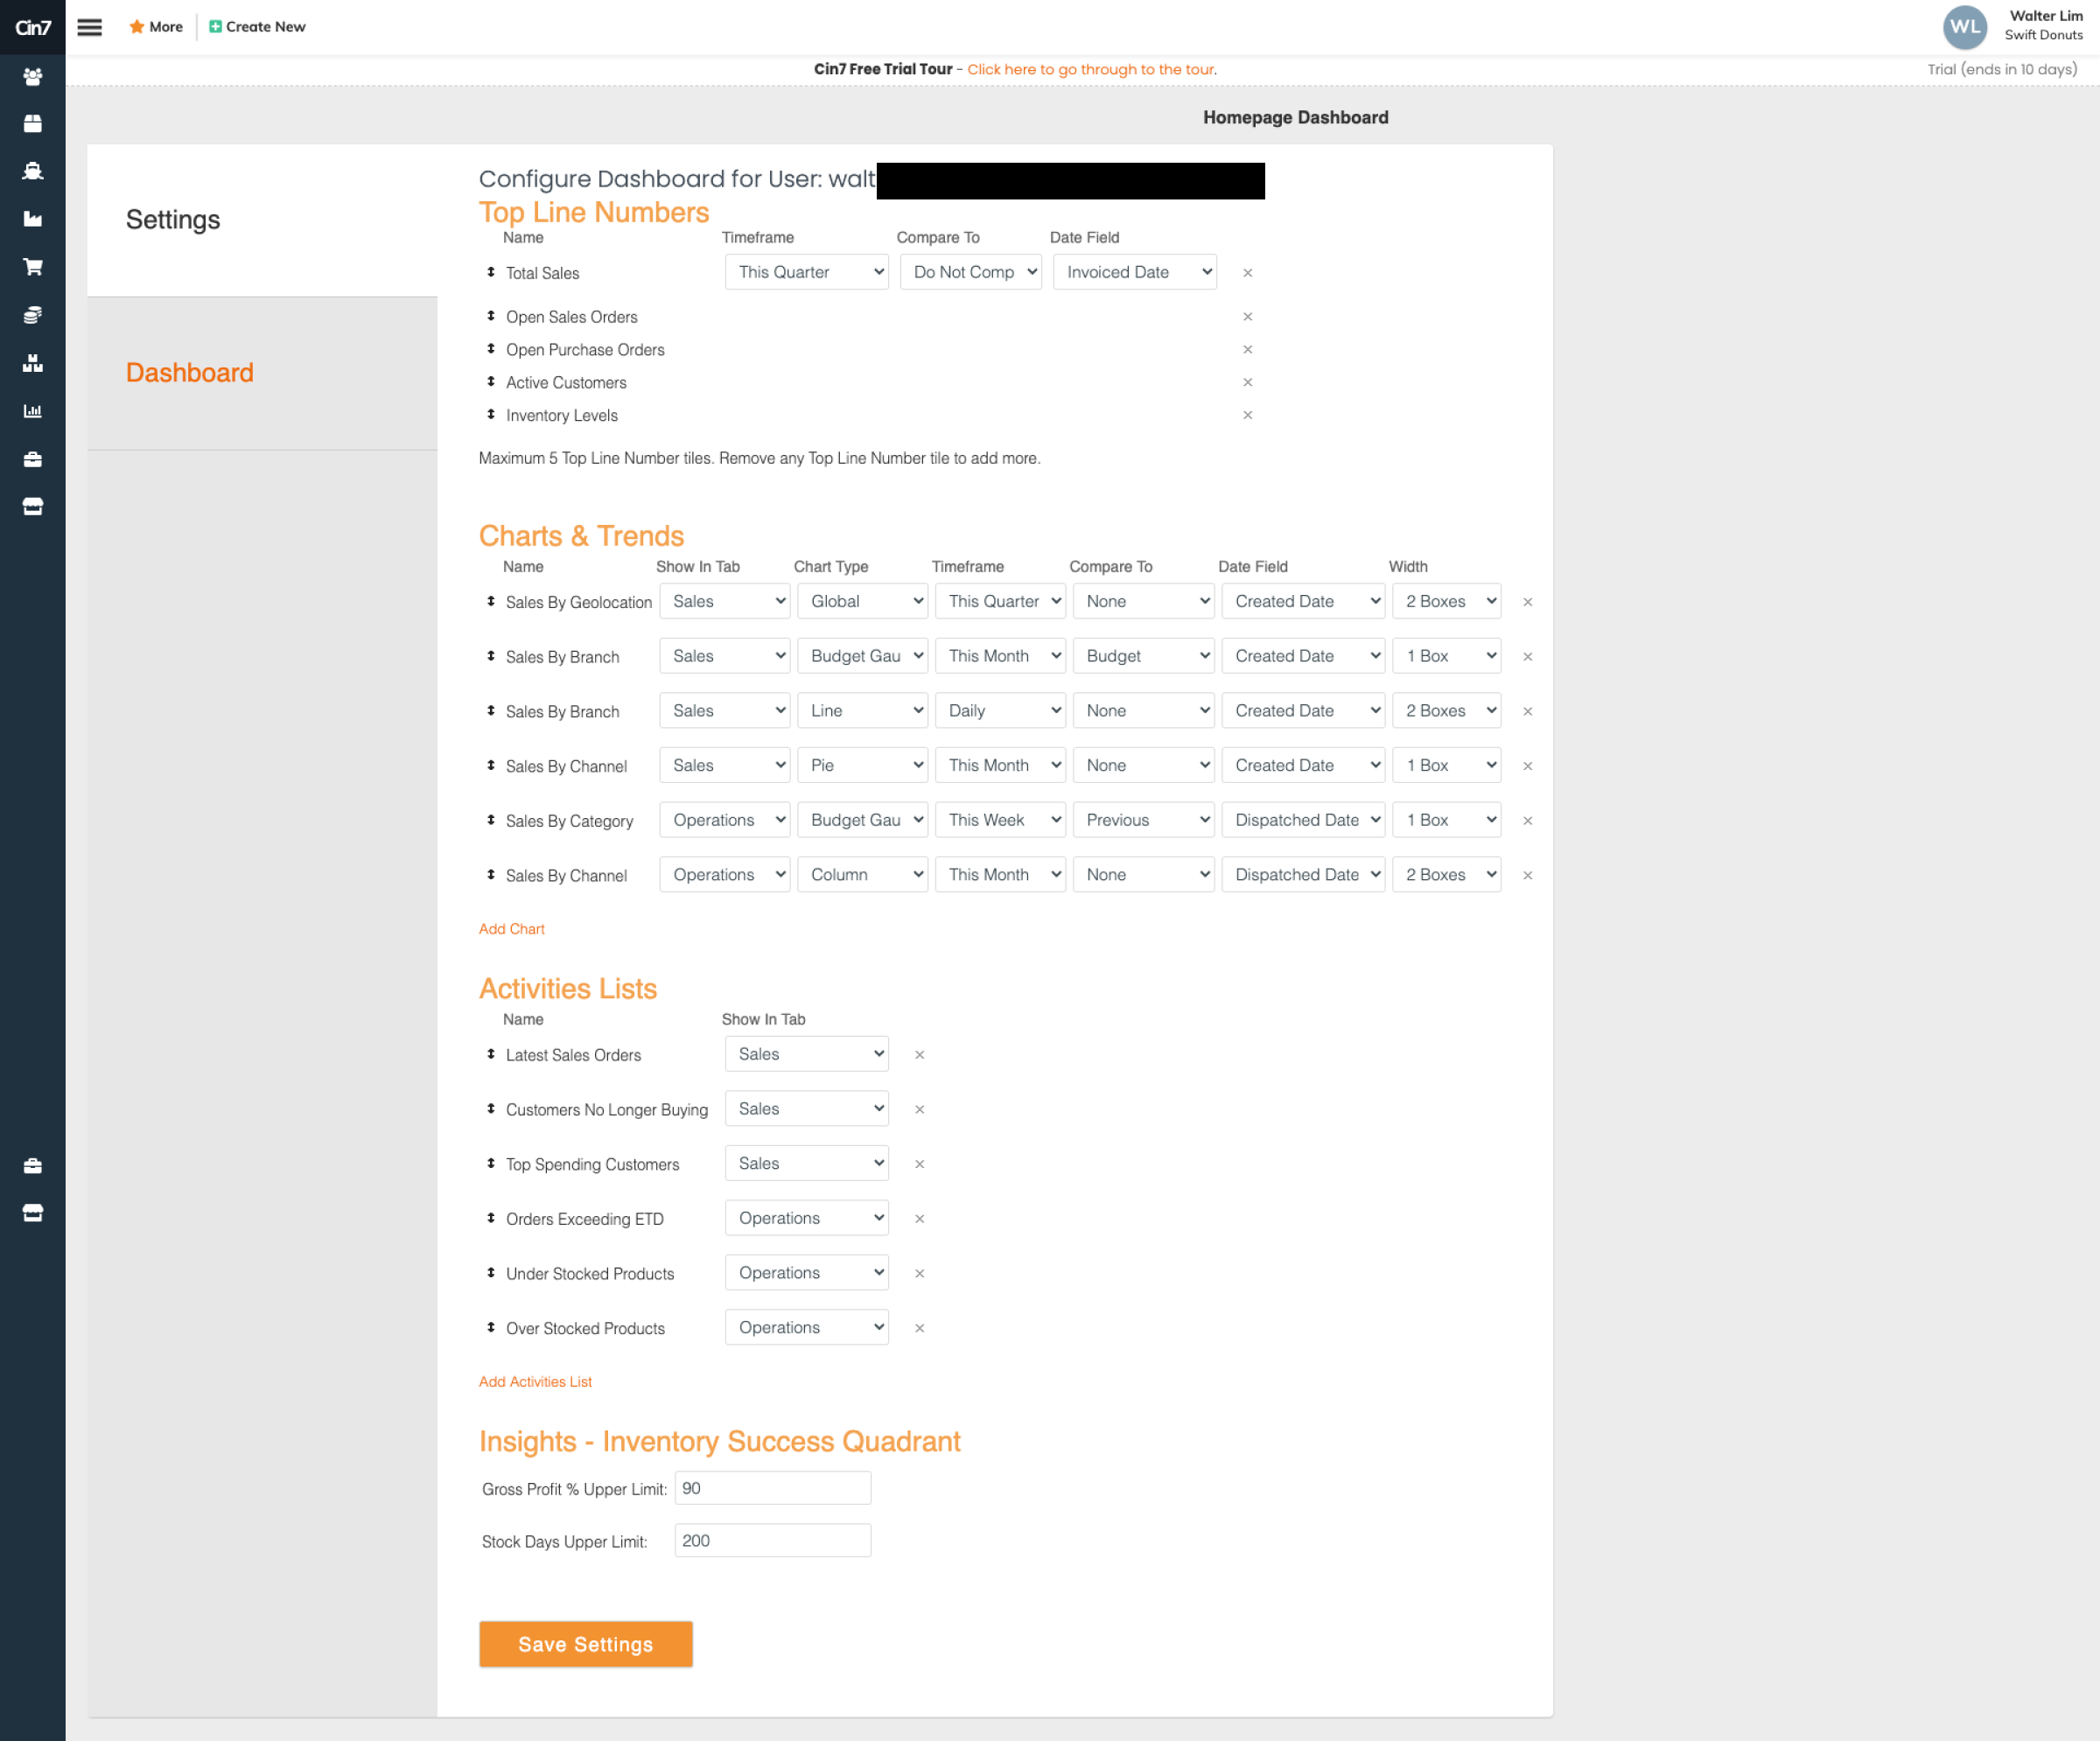Image resolution: width=2100 pixels, height=1741 pixels.
Task: Click the free trial tour link
Action: click(1092, 69)
